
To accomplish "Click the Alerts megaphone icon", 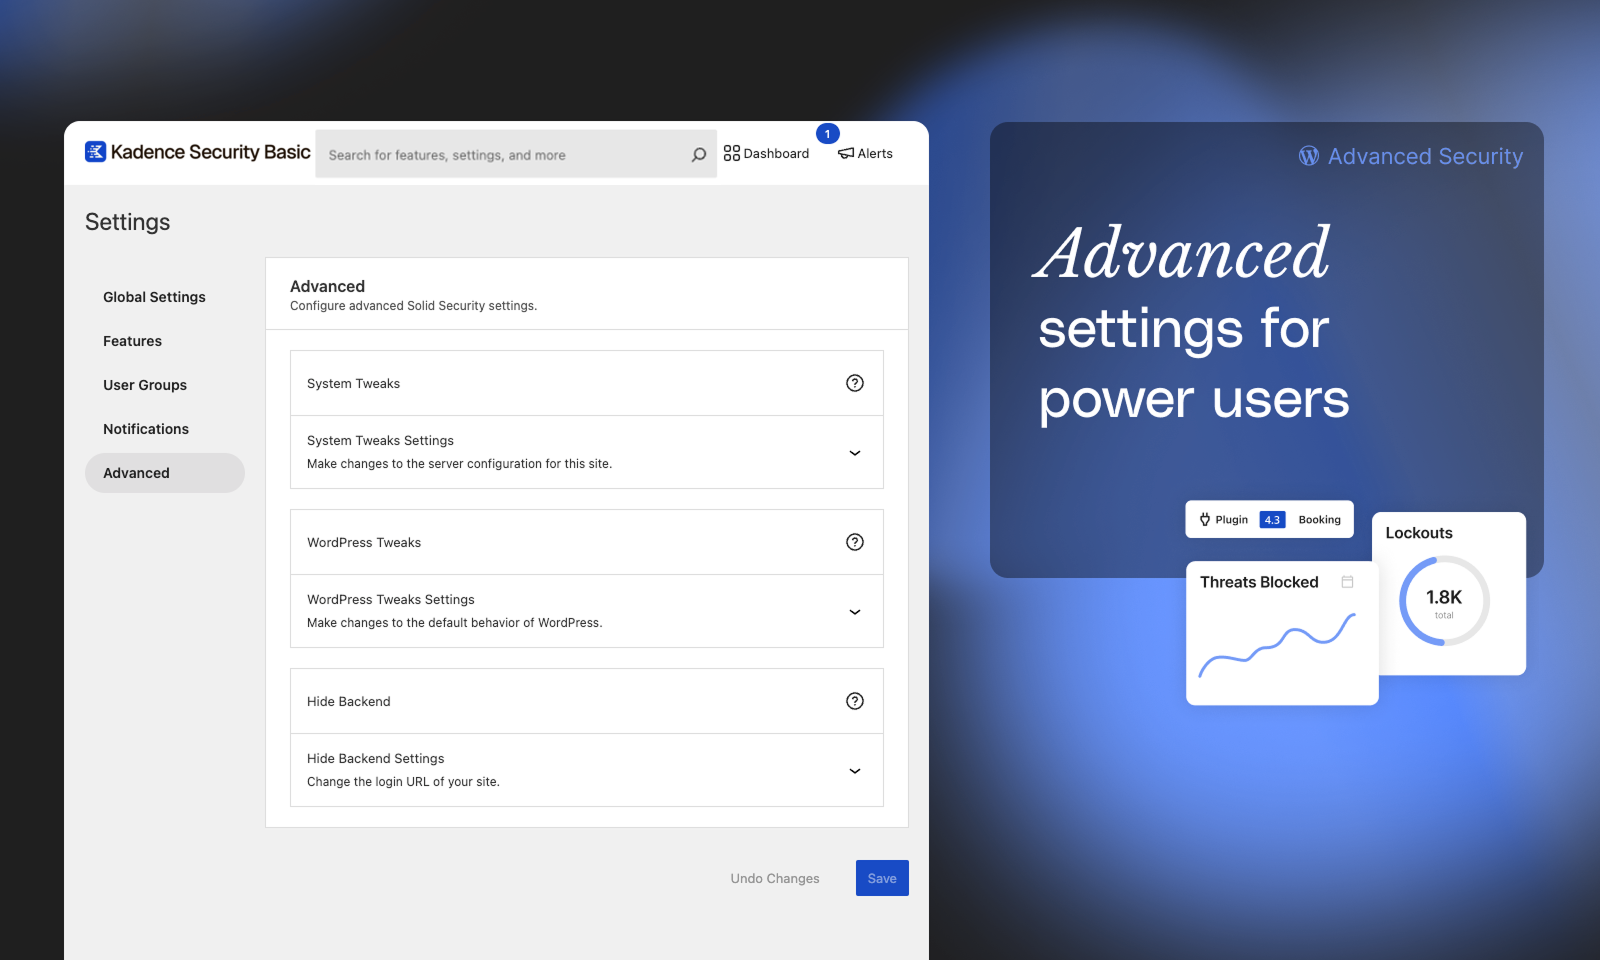I will pos(846,153).
